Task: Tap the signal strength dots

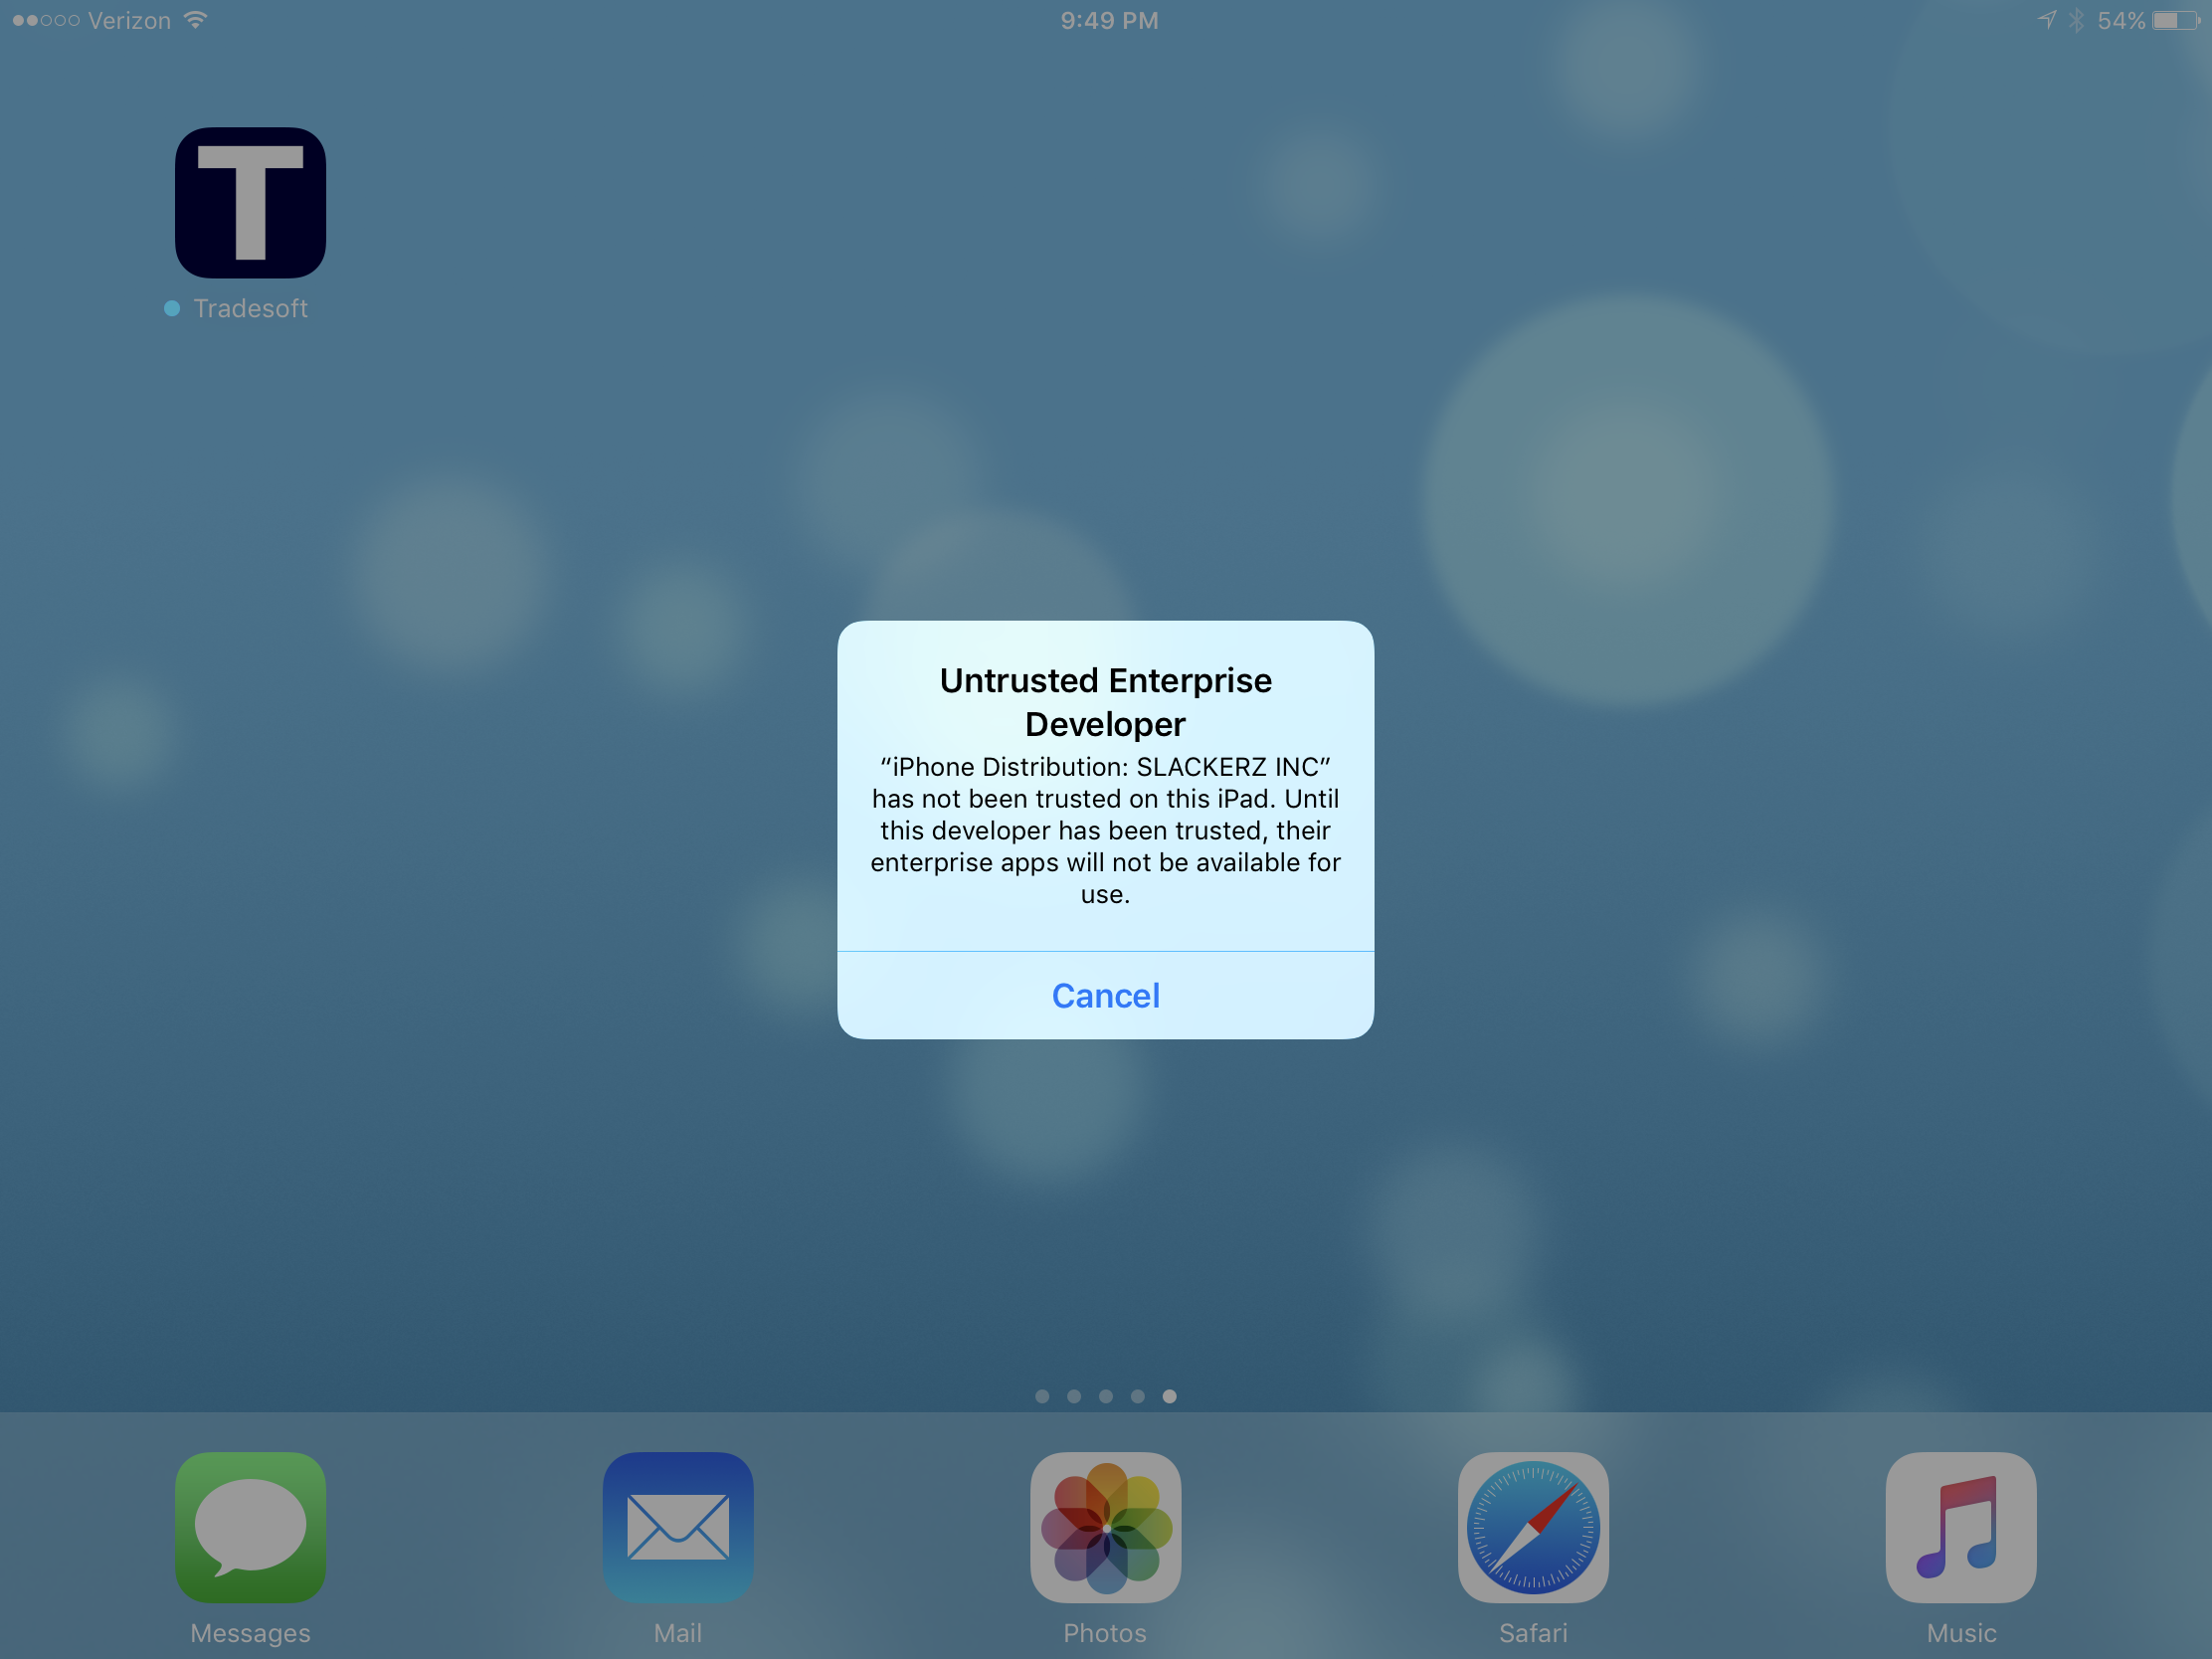Action: coord(46,20)
